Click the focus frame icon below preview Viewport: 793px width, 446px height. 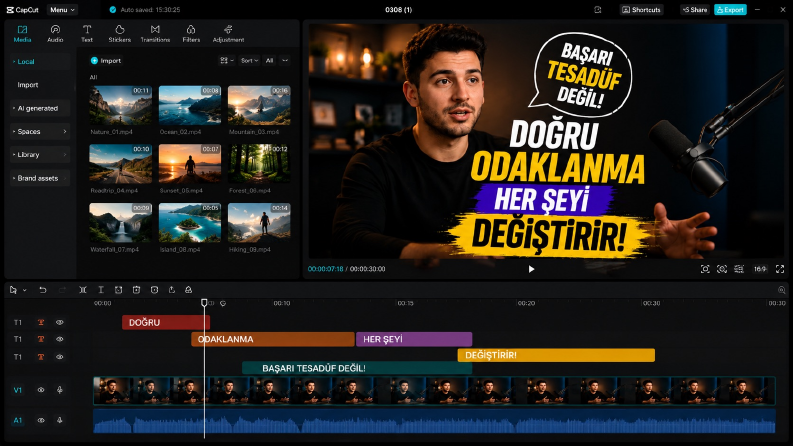705,269
